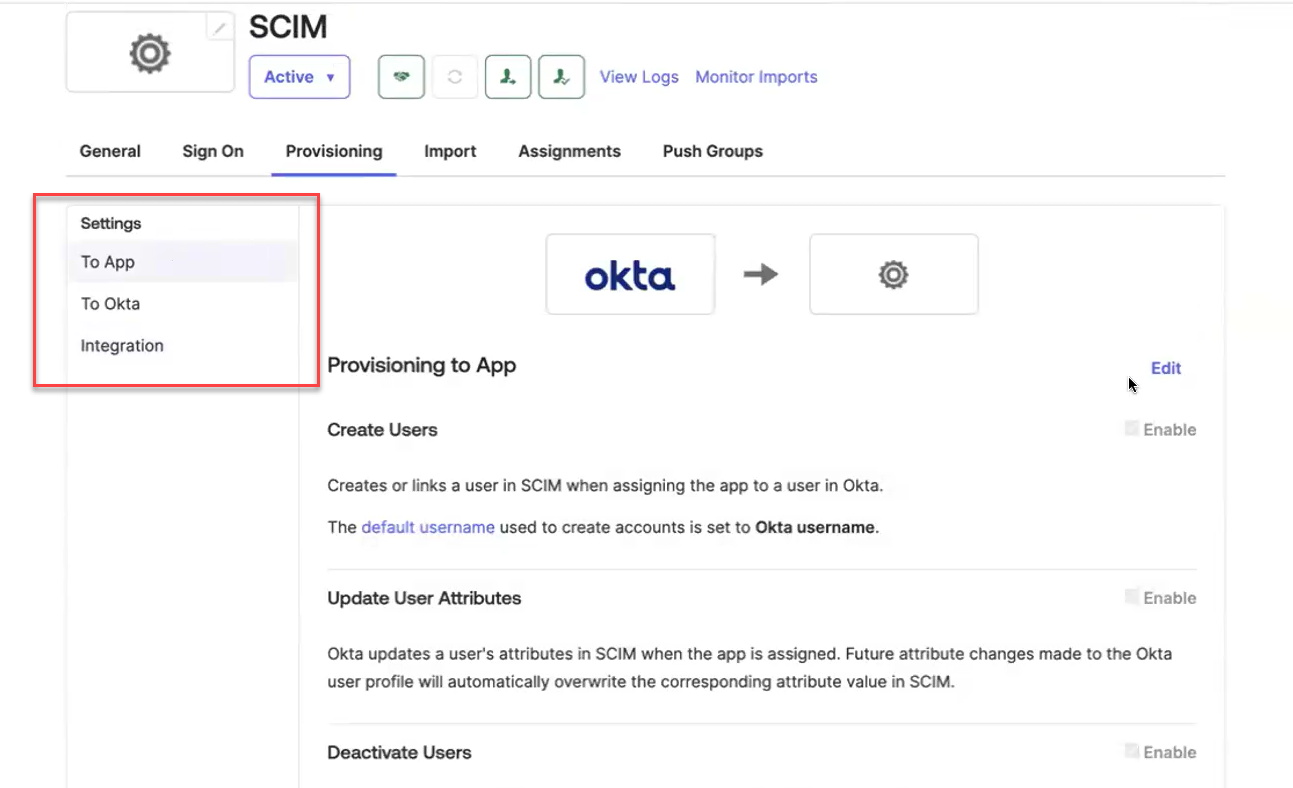The image size is (1293, 788).
Task: Enable Update User Attributes
Action: [1131, 597]
